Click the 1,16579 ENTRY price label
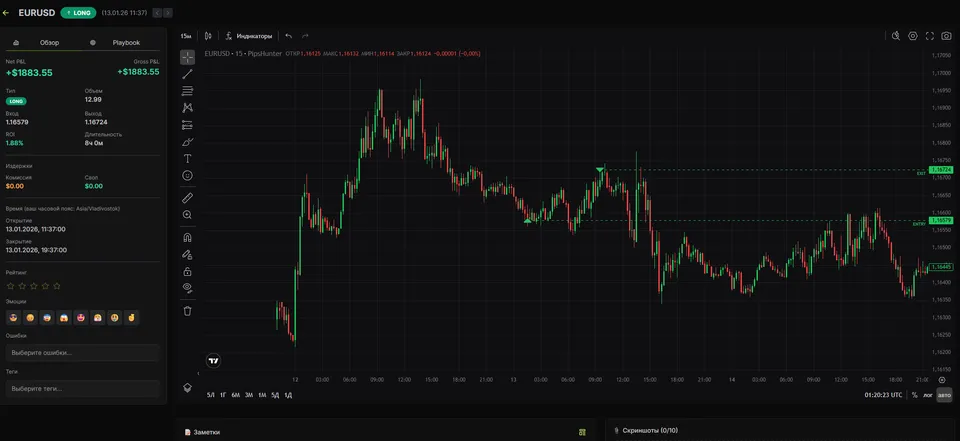 [940, 220]
